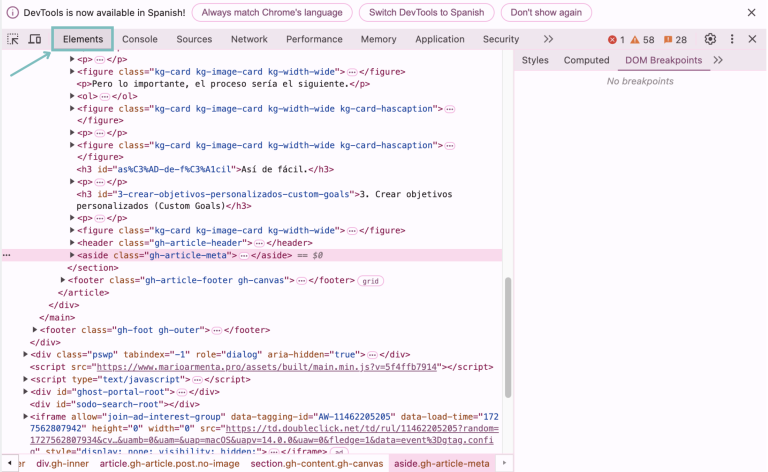
Task: Expand the header gh-article-header node
Action: point(72,242)
